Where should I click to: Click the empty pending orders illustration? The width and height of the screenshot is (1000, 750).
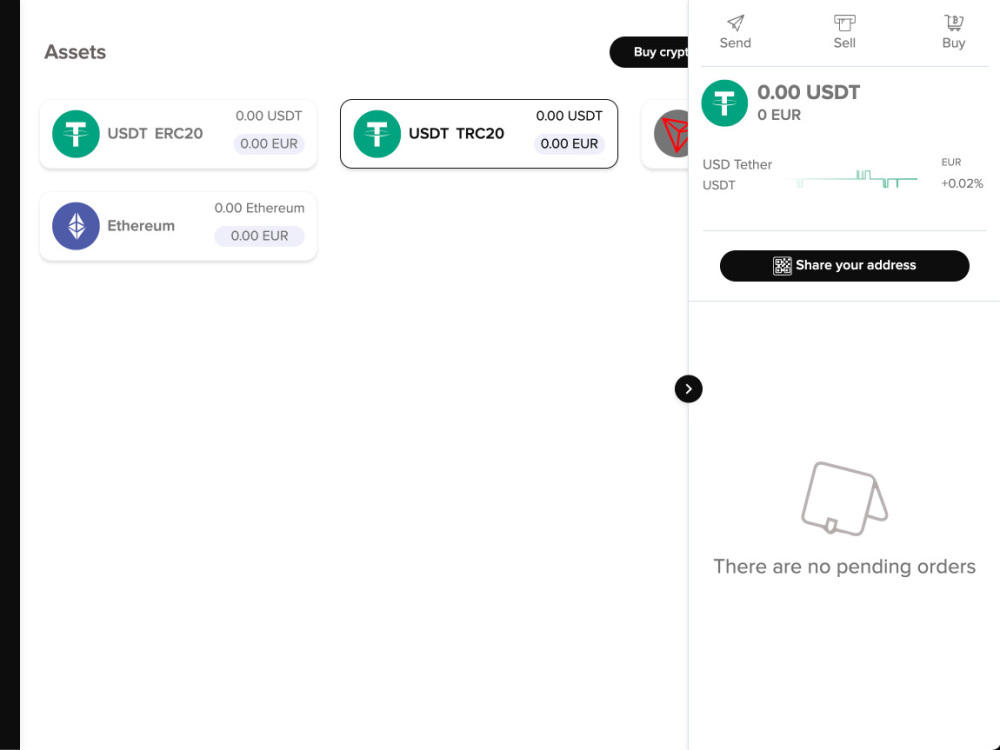click(x=844, y=499)
